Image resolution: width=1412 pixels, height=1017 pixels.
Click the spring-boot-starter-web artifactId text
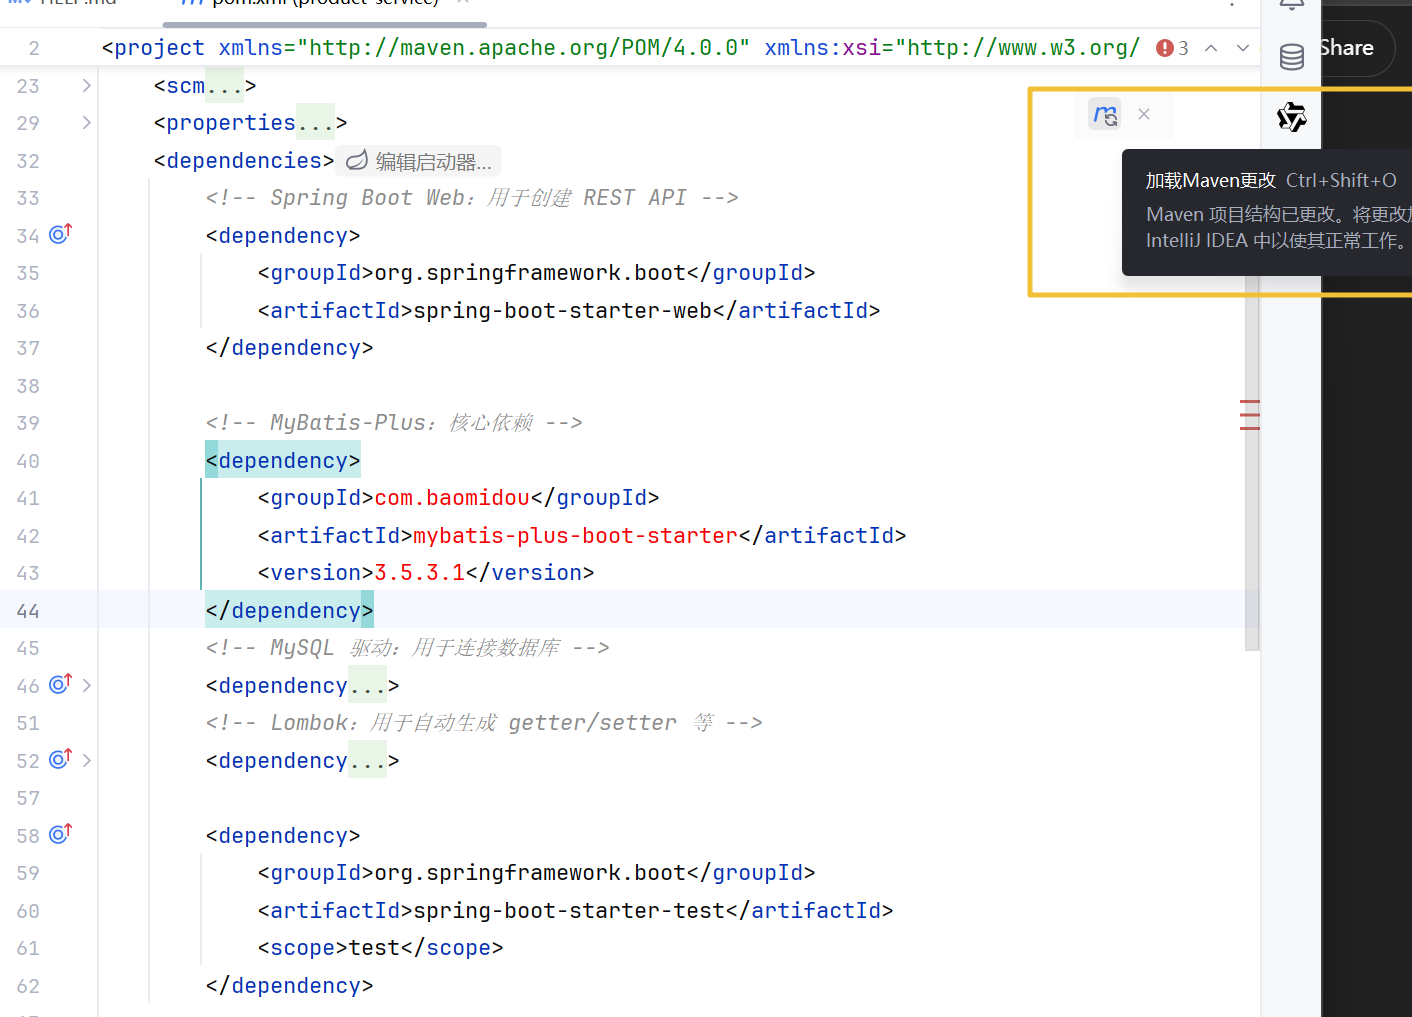coord(562,311)
